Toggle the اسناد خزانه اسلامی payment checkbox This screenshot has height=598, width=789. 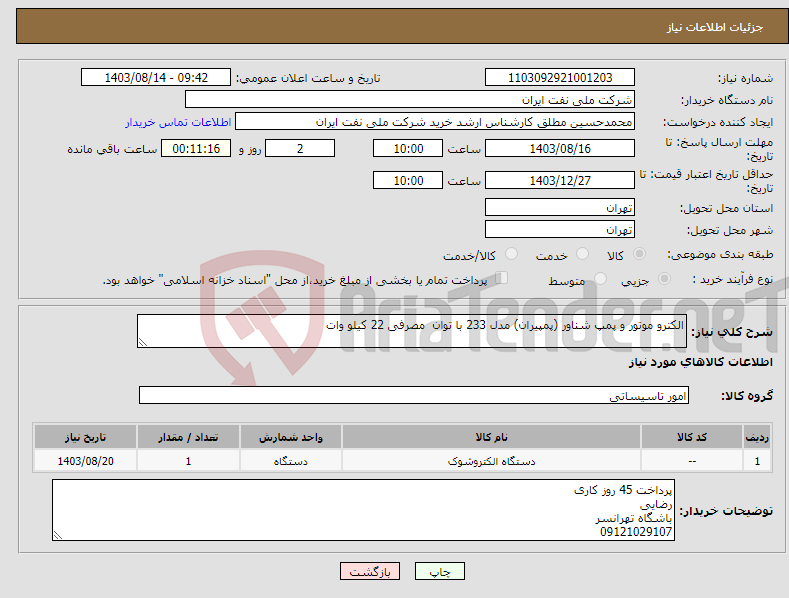(x=501, y=278)
